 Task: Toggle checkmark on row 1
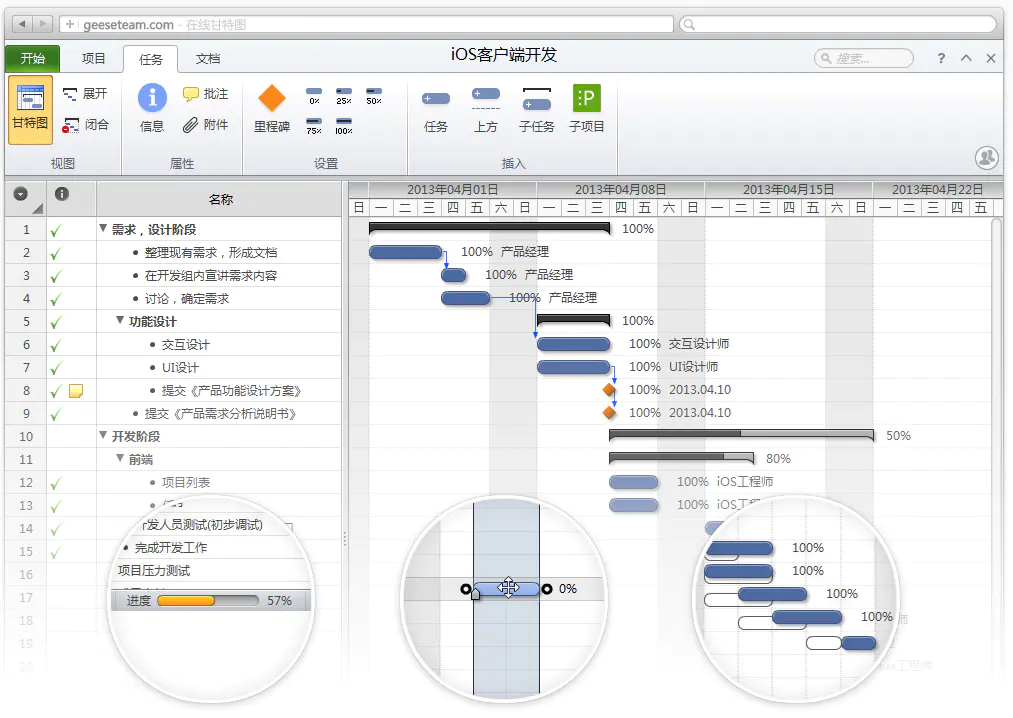pyautogui.click(x=56, y=230)
